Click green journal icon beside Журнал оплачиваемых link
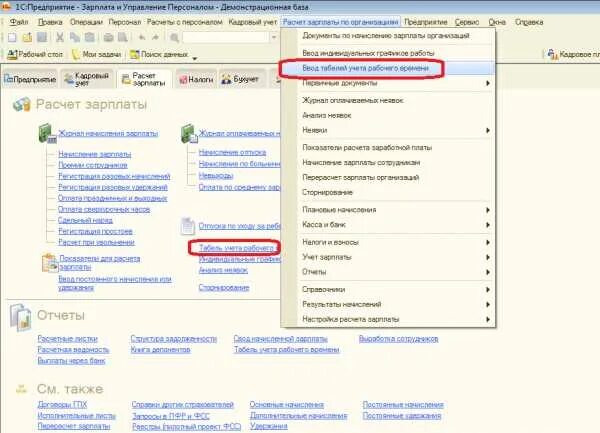Image resolution: width=600 pixels, height=433 pixels. point(189,133)
